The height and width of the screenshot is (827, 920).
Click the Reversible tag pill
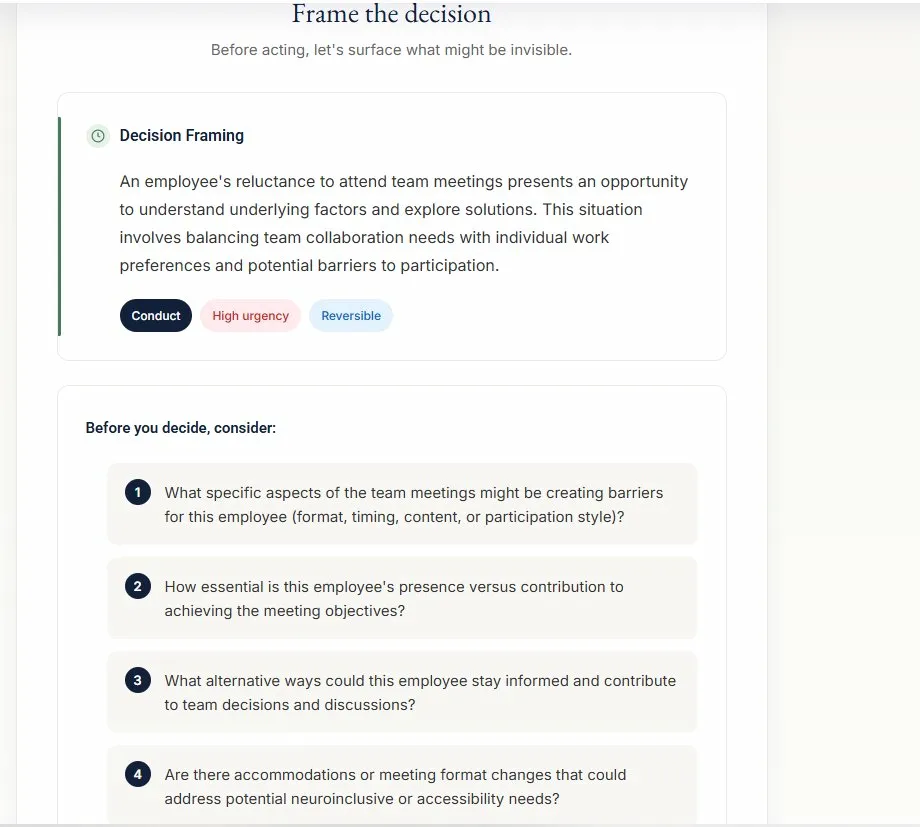[351, 316]
